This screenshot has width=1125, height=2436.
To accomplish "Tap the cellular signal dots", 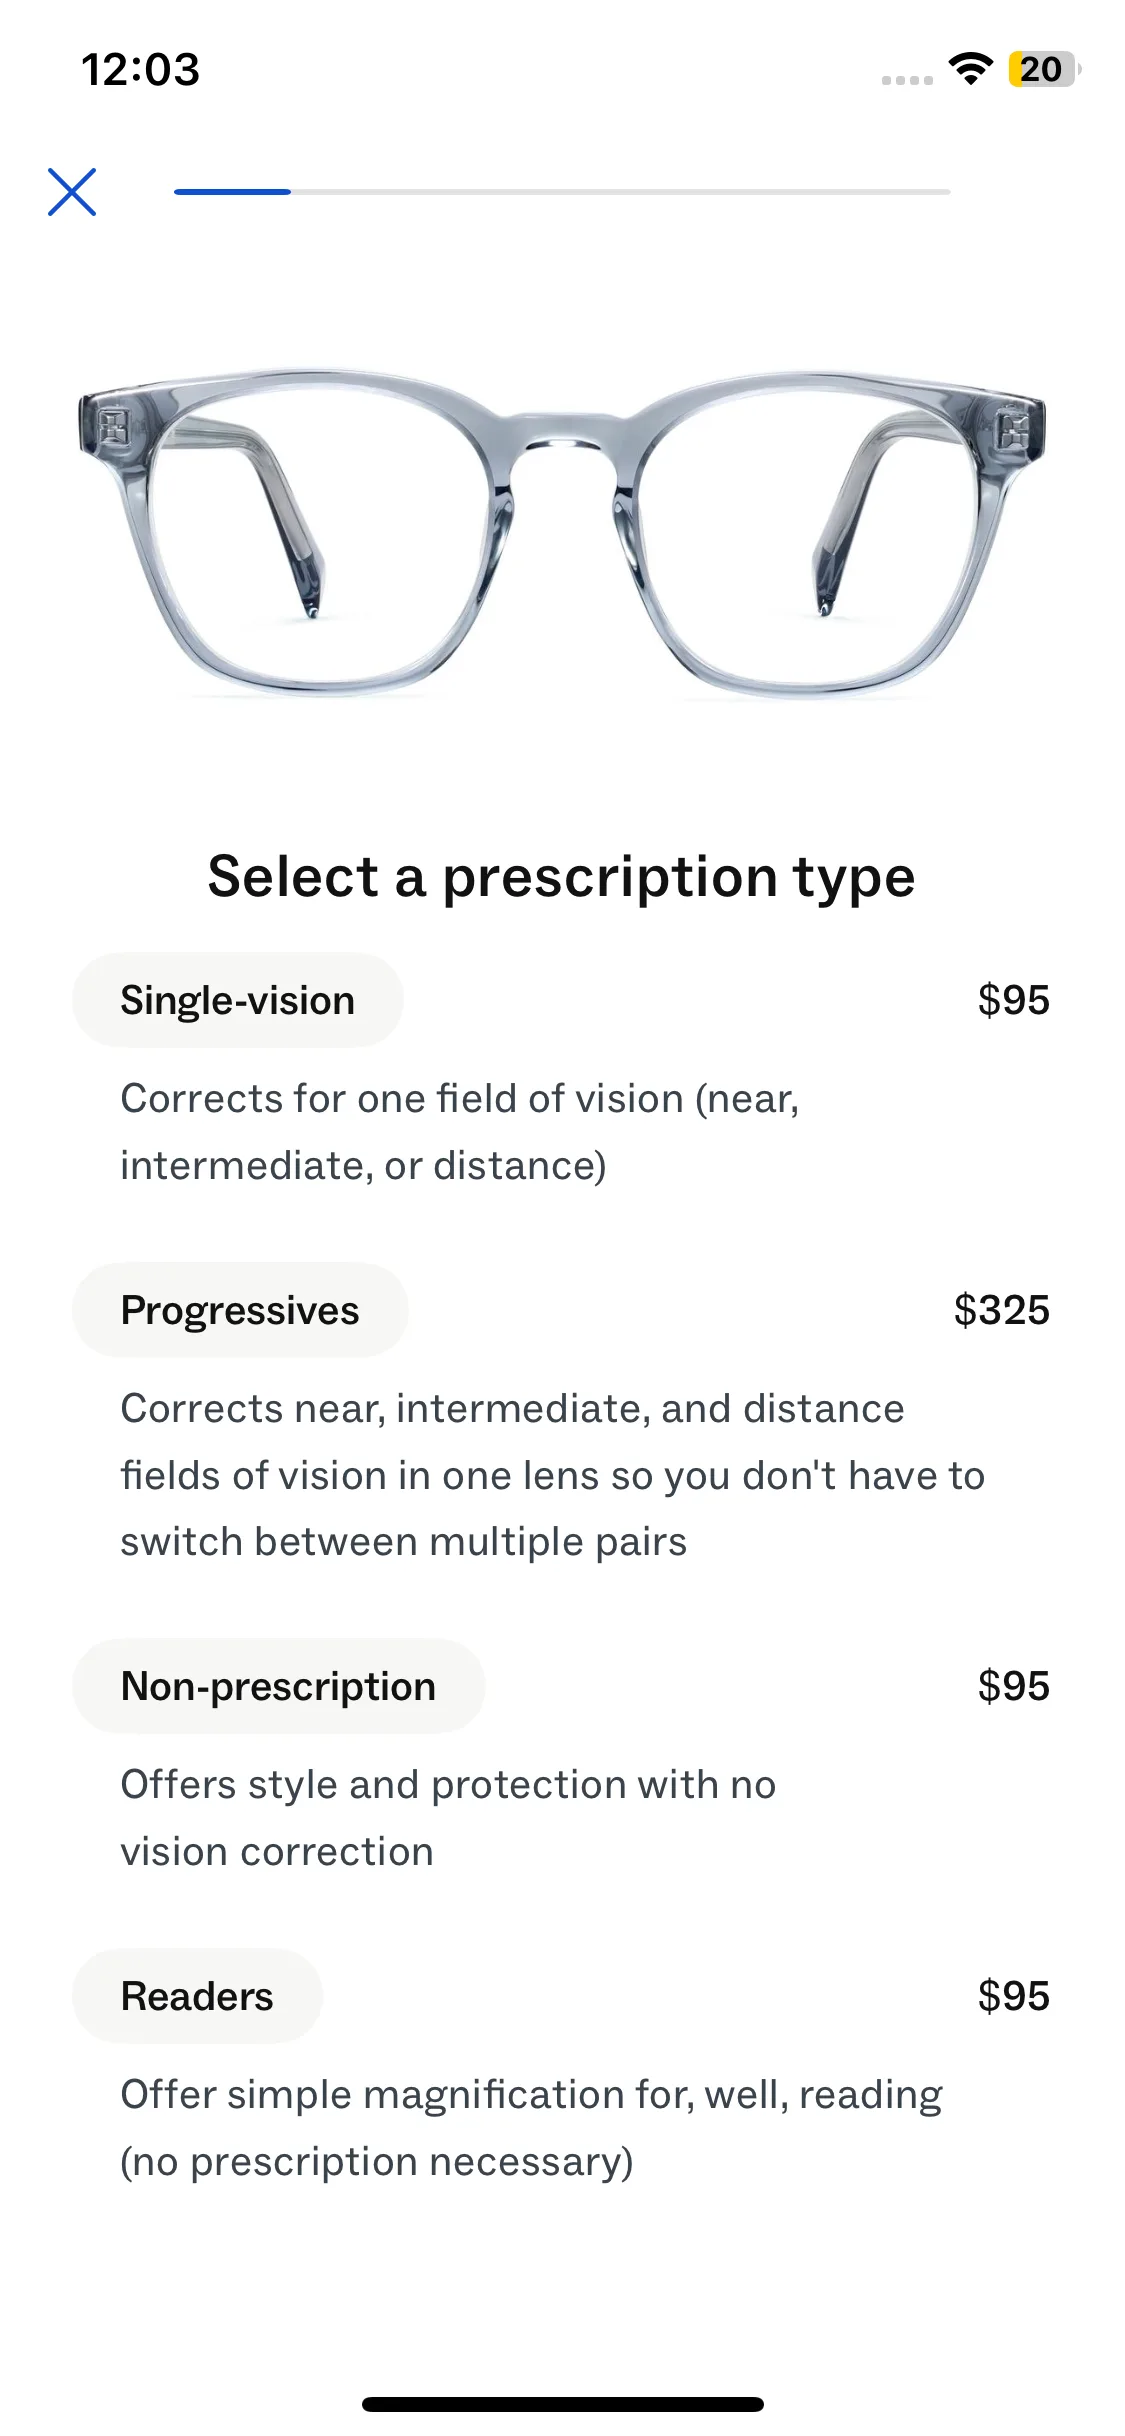I will click(907, 80).
